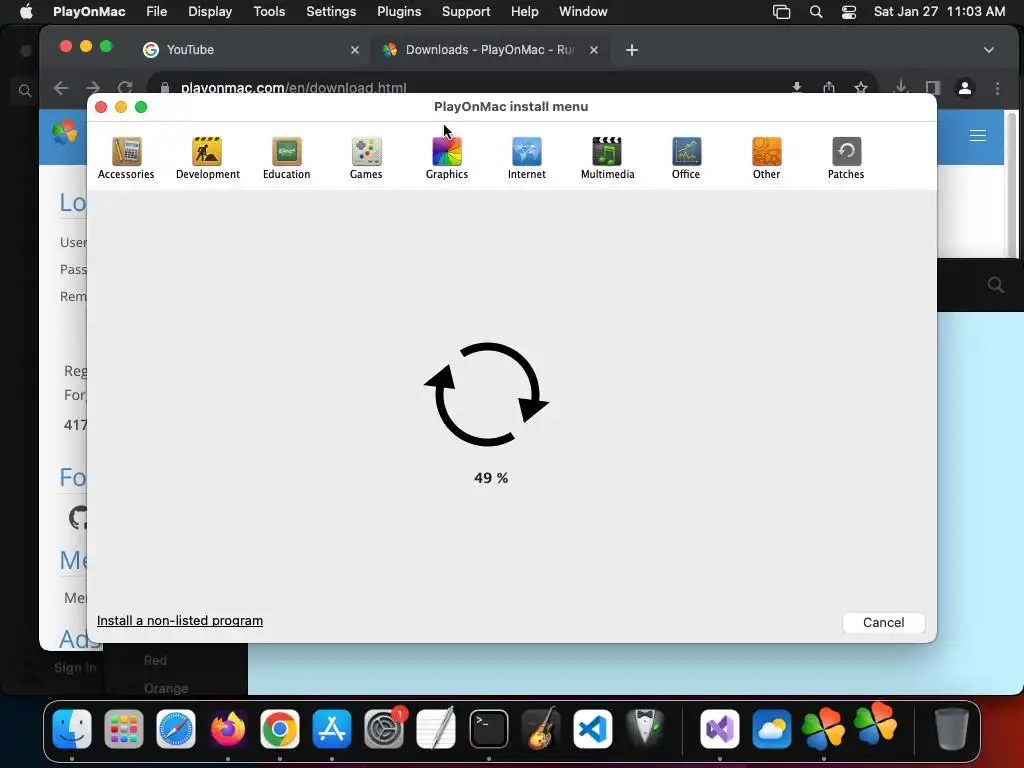Screen dimensions: 1024x768
Task: Open Control Center in menu bar
Action: click(848, 12)
